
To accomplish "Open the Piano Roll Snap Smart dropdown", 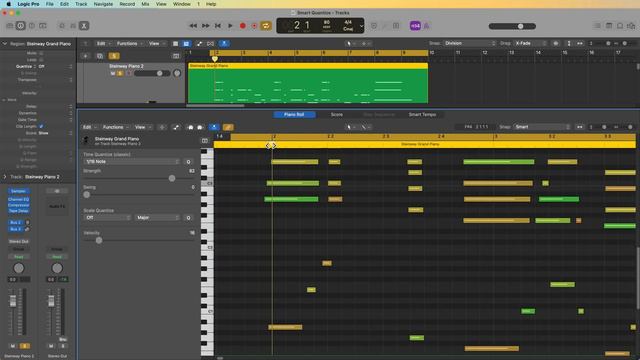I will click(541, 127).
